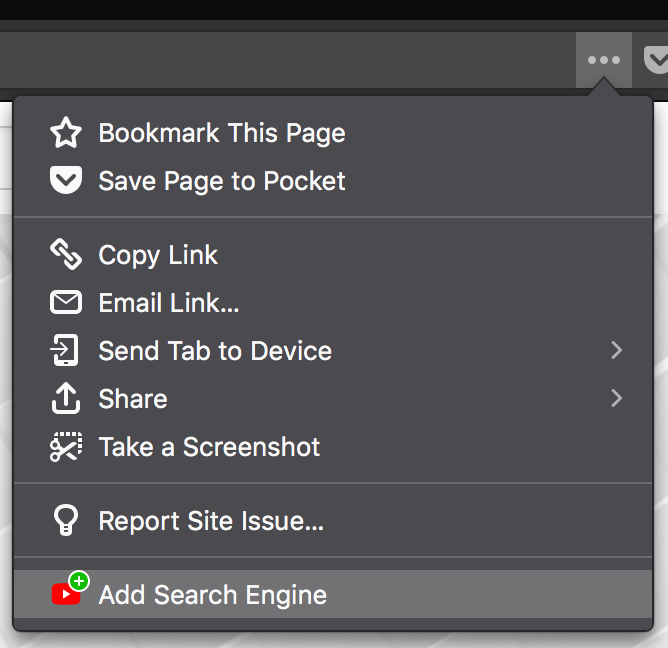Click the Share upload-arrow icon
The width and height of the screenshot is (668, 648).
point(66,398)
